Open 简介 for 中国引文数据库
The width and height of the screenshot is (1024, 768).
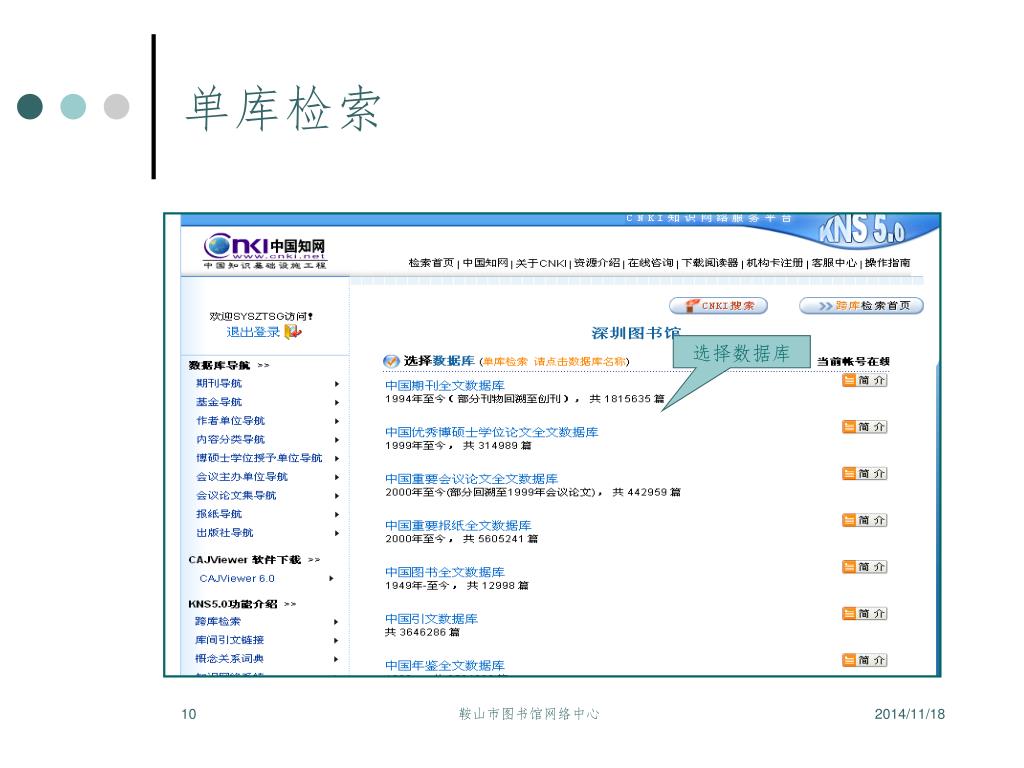(864, 614)
